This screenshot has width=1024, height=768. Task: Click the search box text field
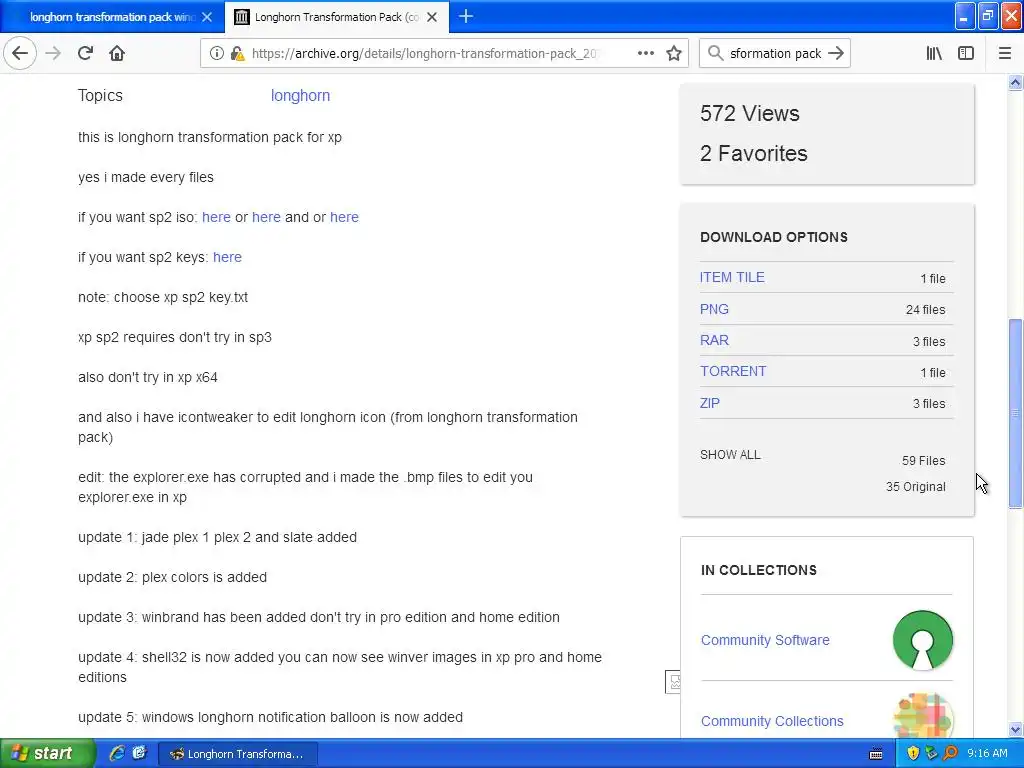coord(775,54)
